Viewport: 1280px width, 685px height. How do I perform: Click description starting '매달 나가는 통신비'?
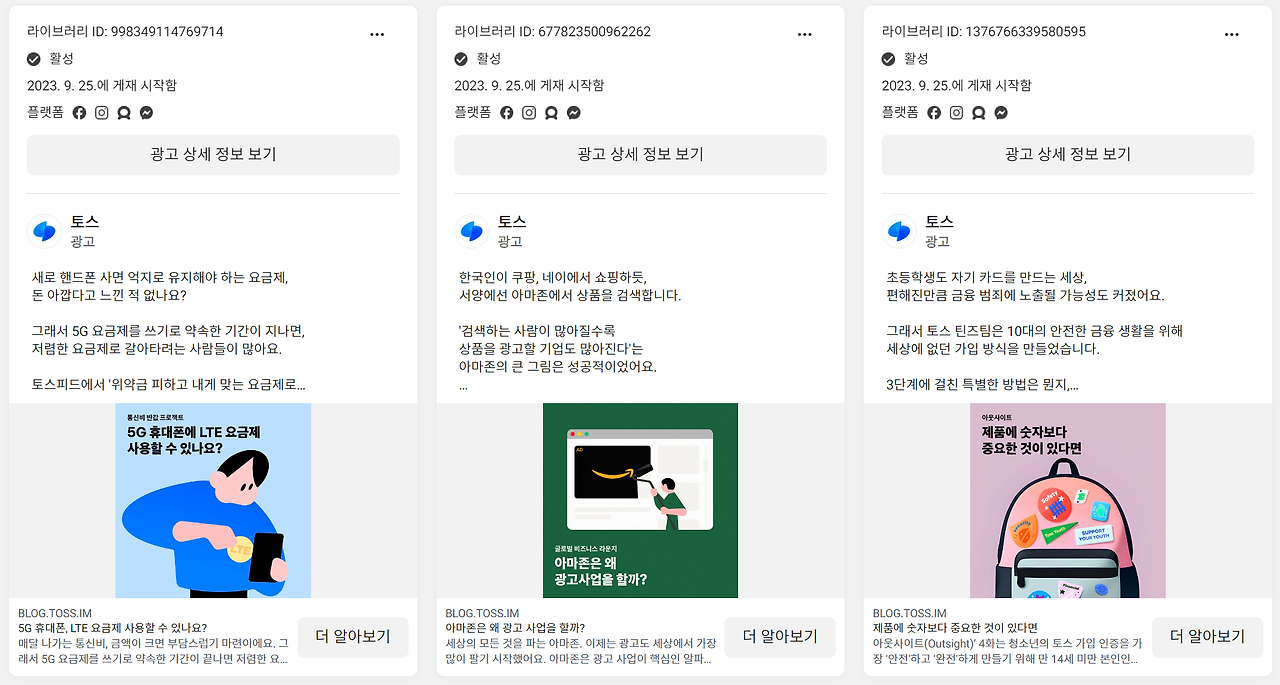154,651
